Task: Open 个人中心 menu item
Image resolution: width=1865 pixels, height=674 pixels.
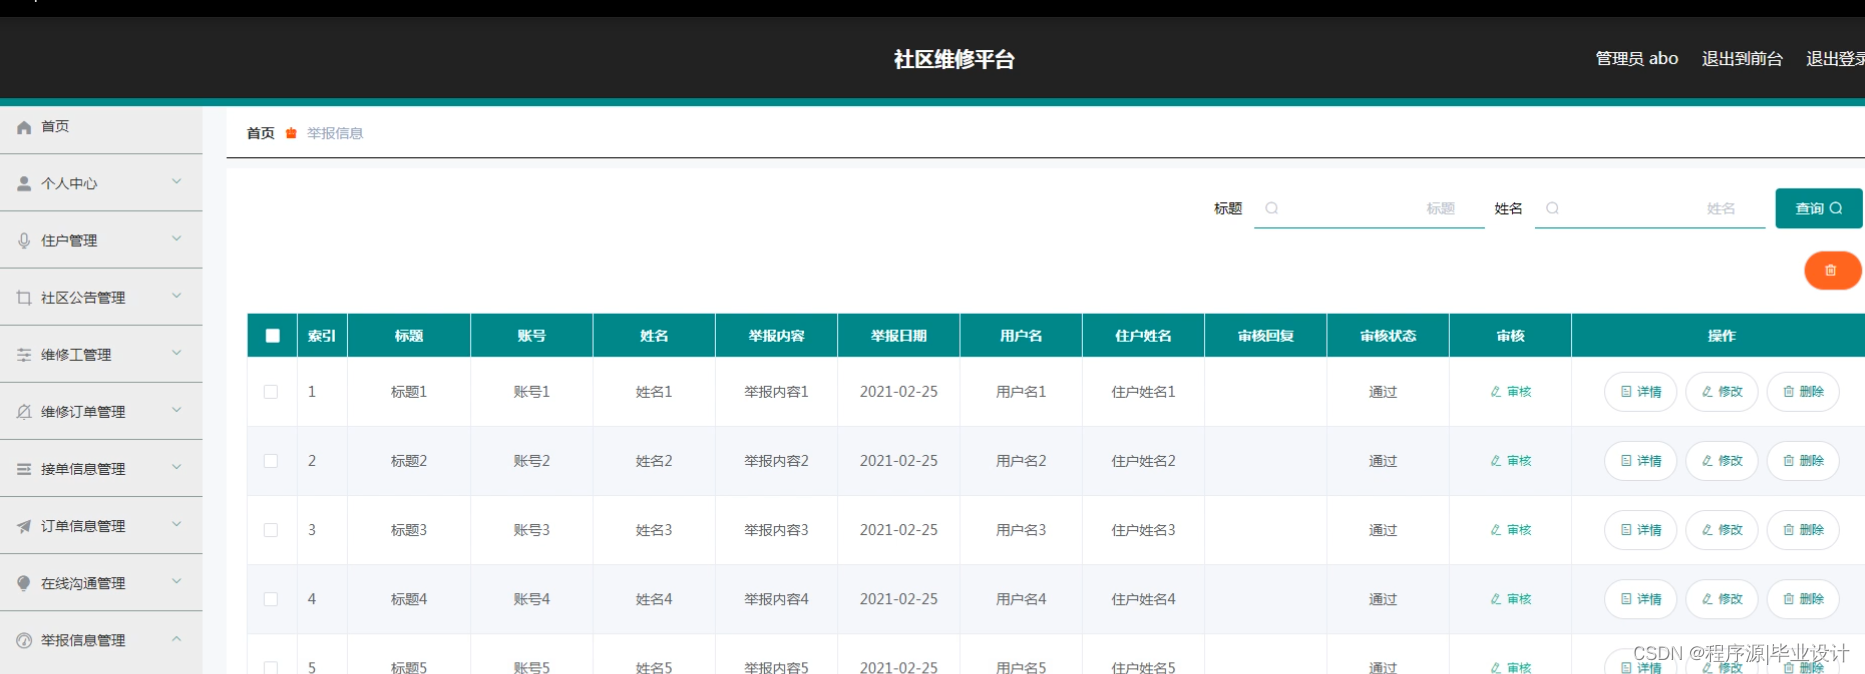Action: (101, 184)
